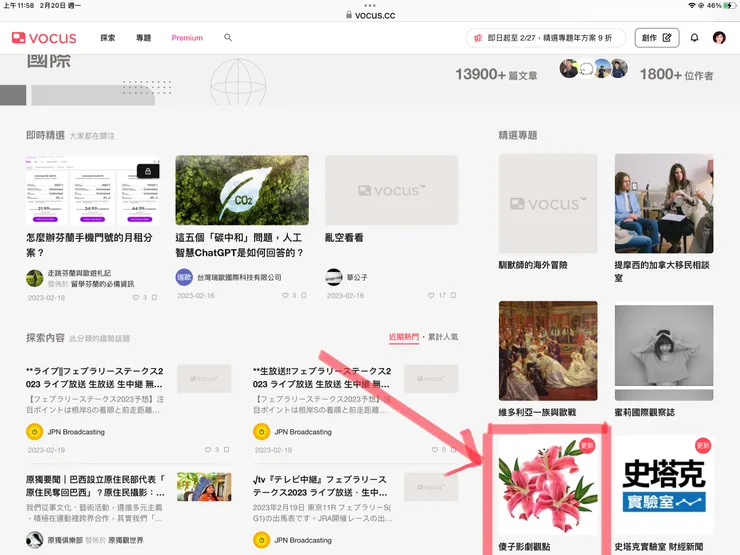Open the 留學芬蘭的必備資訊 publication link
Screen dimensions: 740x555
(102, 284)
